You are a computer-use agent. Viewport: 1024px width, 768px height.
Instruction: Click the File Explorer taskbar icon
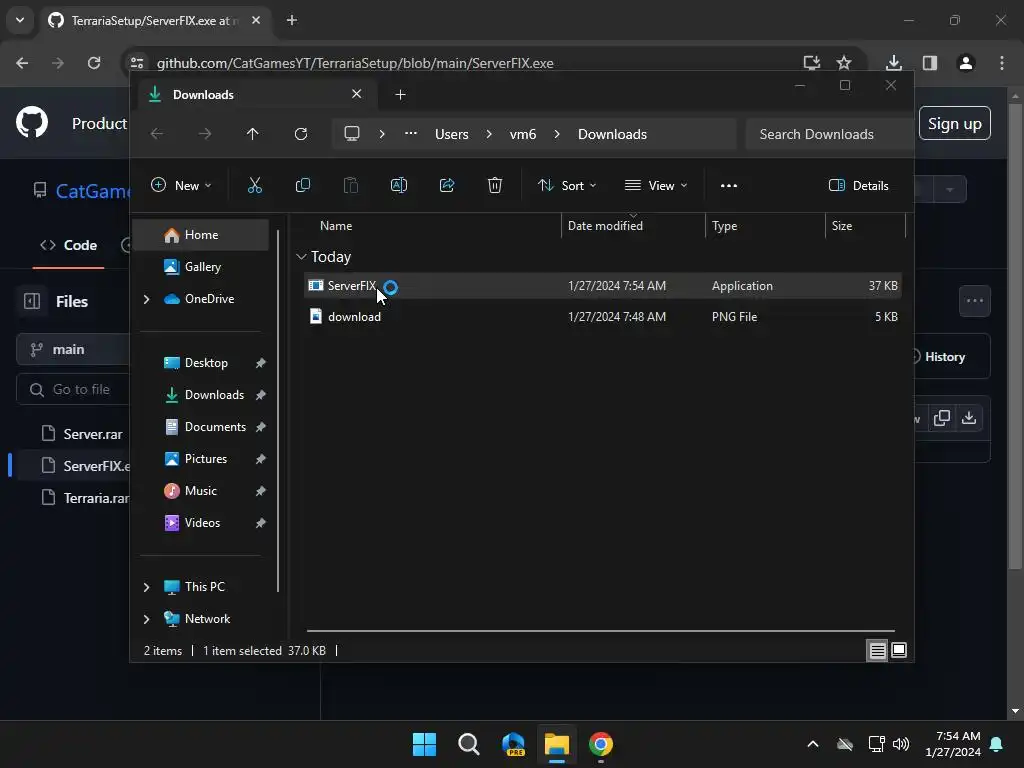[557, 744]
